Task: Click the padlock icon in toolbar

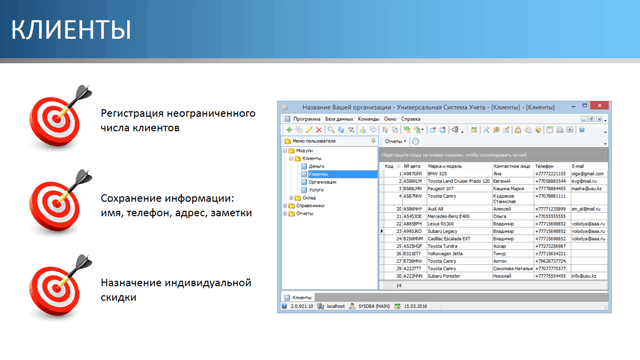Action: (x=518, y=130)
